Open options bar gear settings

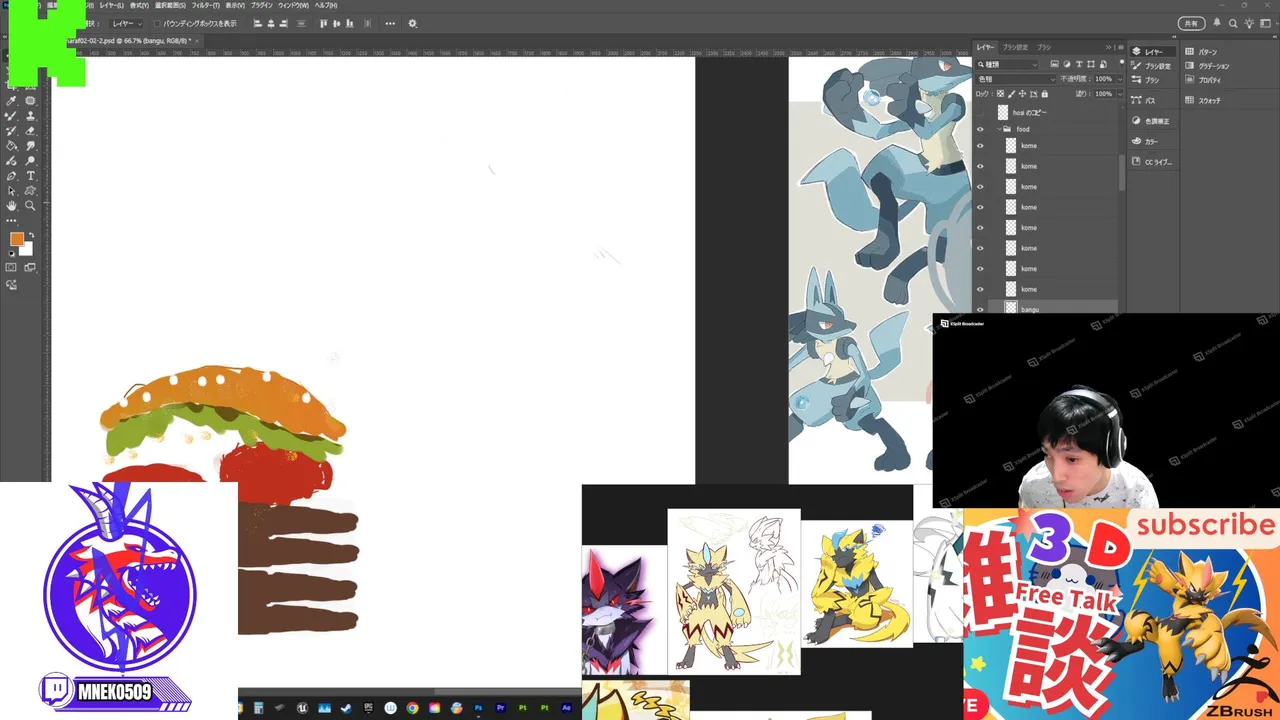pos(413,24)
